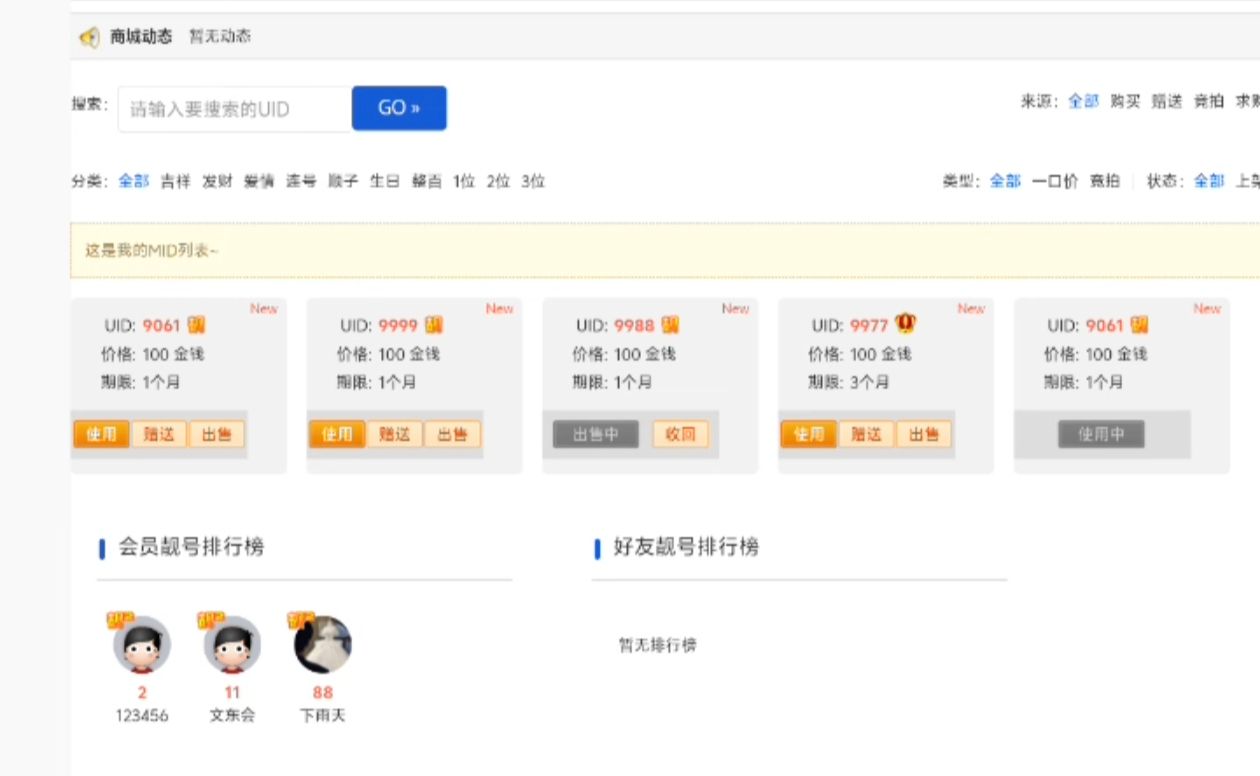Open the avatar of user 123456
The height and width of the screenshot is (776, 1260).
[x=142, y=645]
